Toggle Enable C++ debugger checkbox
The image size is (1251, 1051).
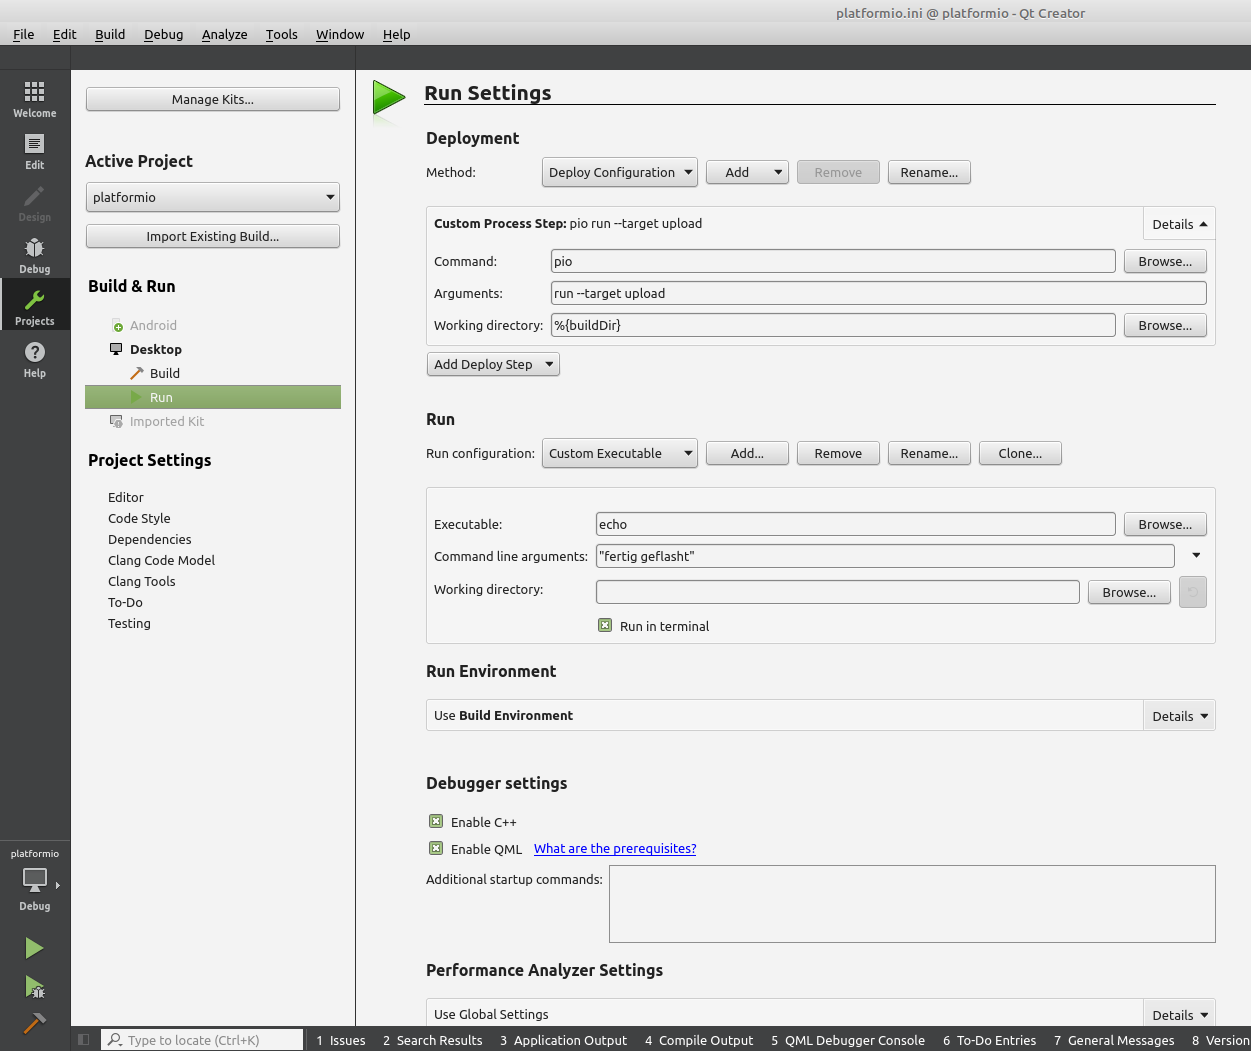[436, 822]
